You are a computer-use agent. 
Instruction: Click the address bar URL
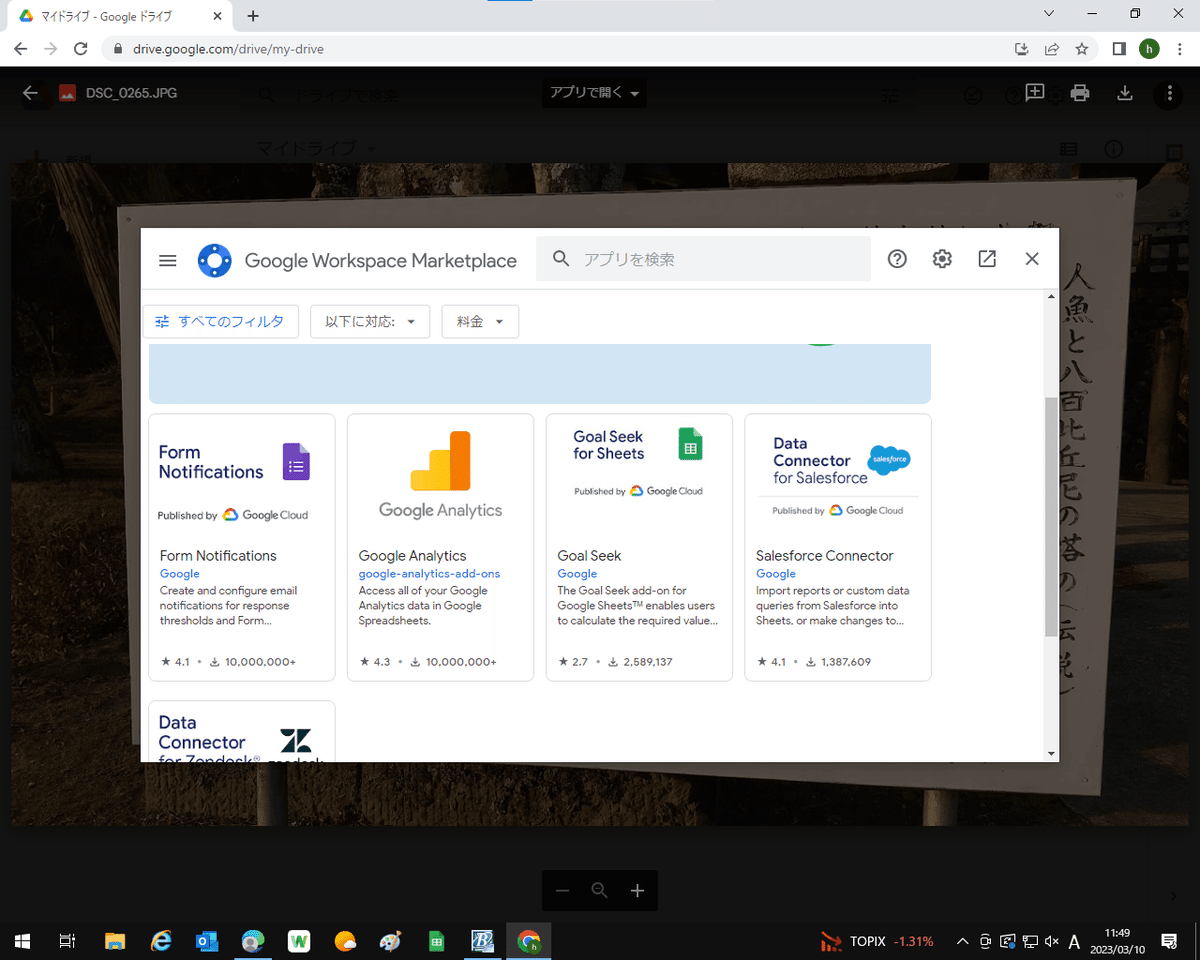(x=228, y=49)
